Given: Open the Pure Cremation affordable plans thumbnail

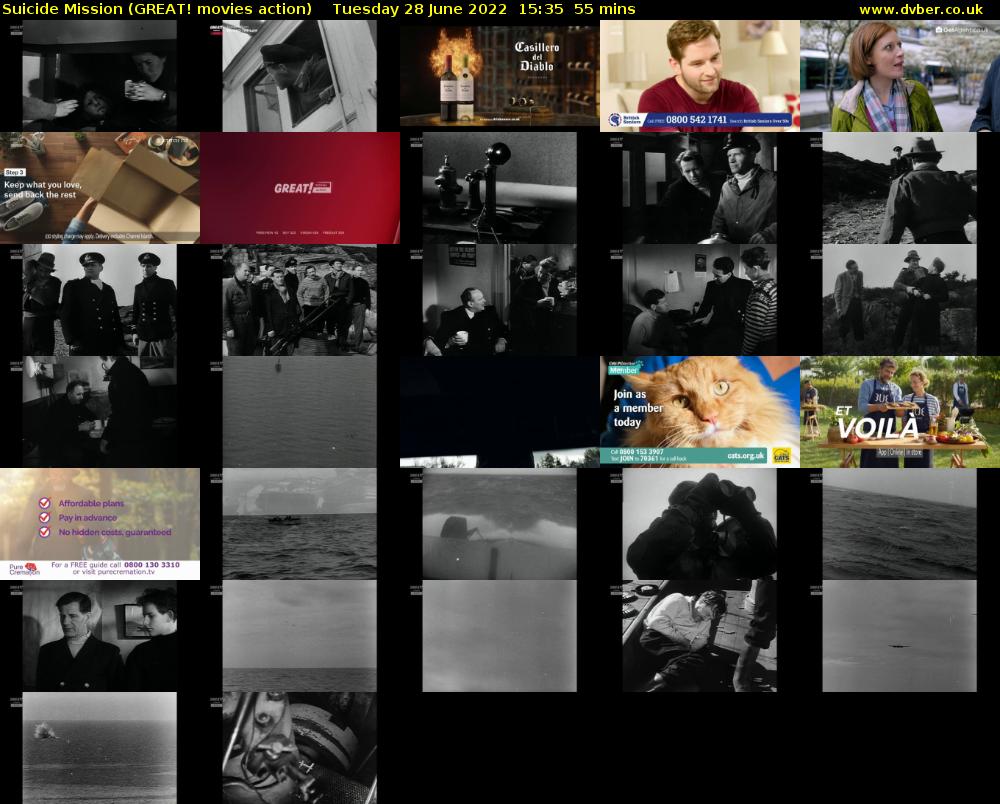Looking at the screenshot, I should 99,524.
